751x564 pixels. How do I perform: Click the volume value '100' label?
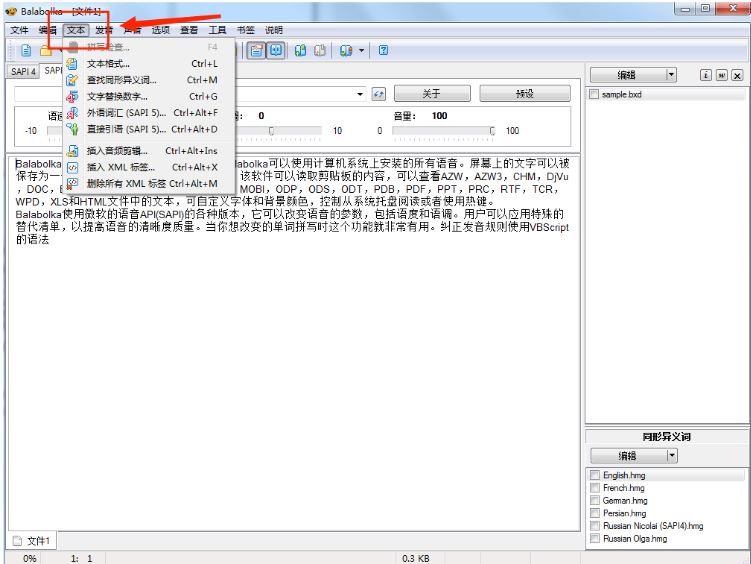click(439, 115)
